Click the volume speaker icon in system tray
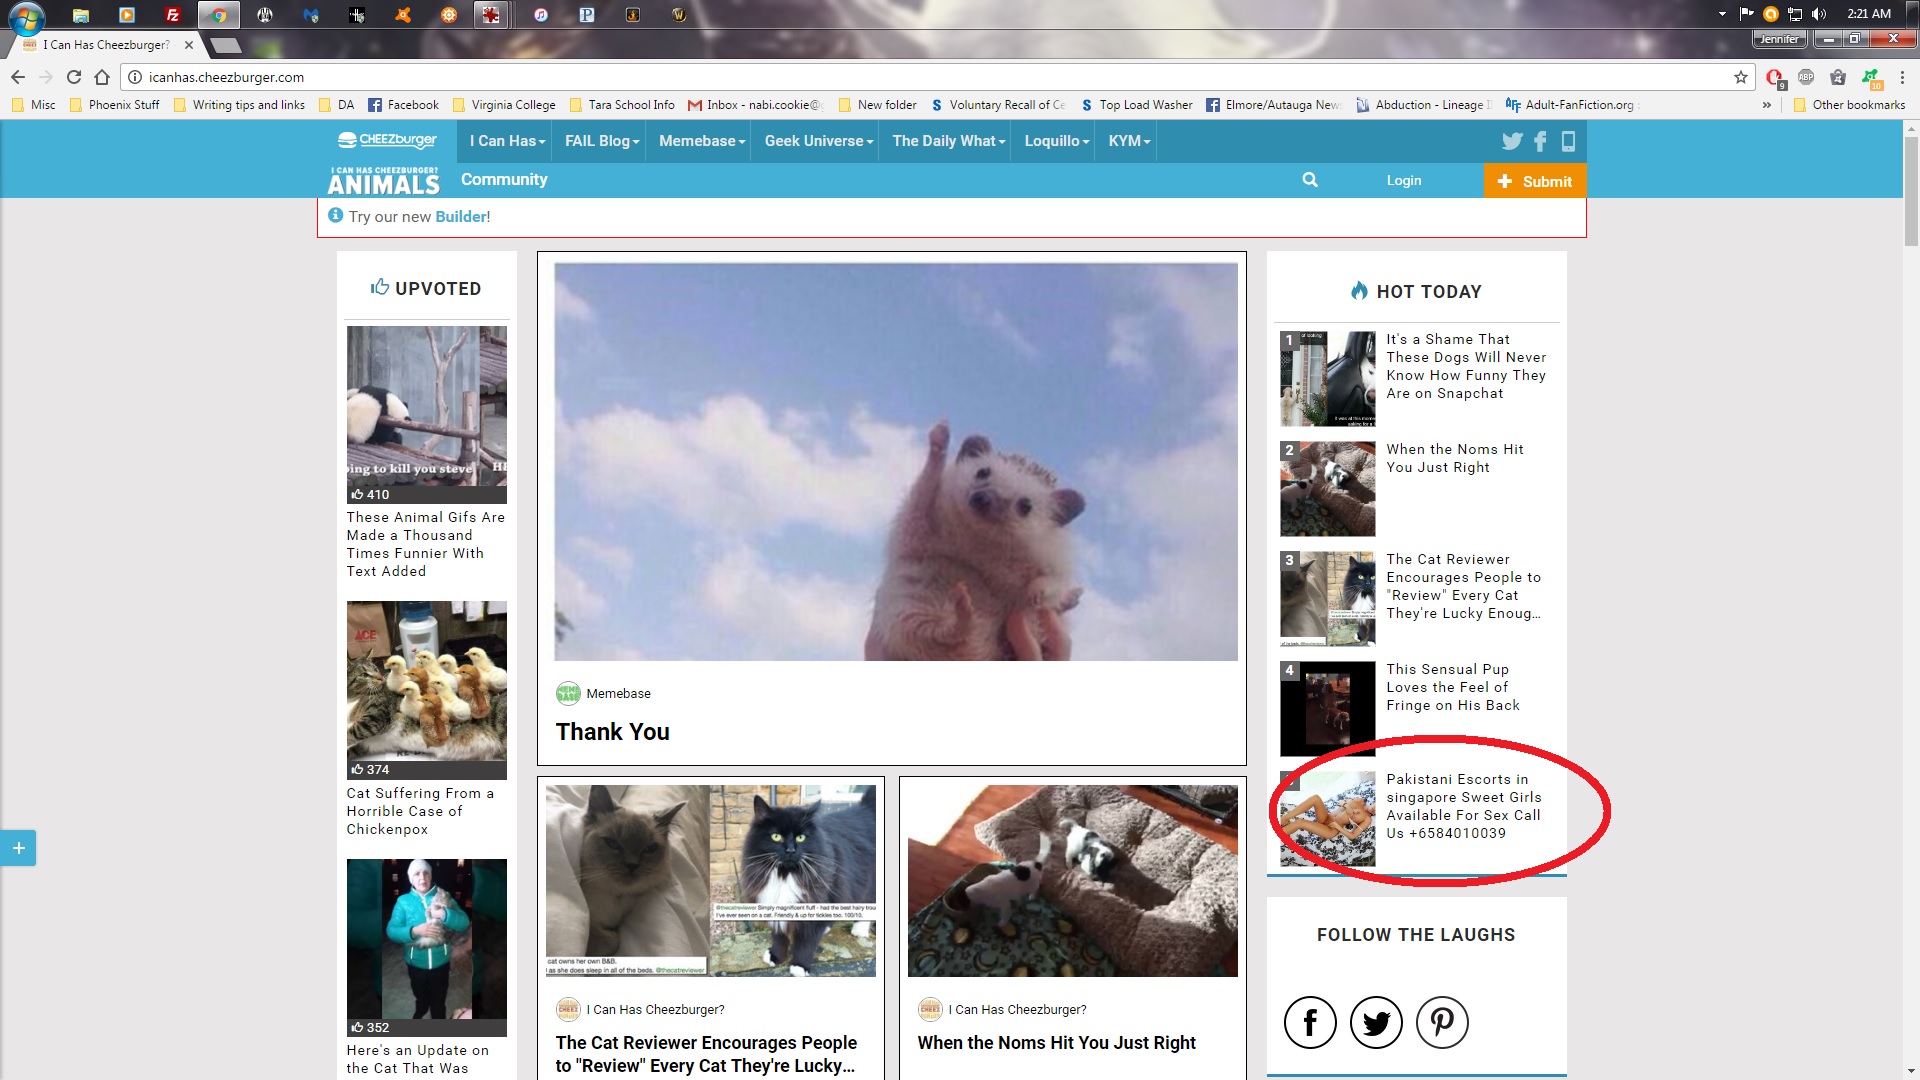Image resolution: width=1920 pixels, height=1080 pixels. (1819, 14)
